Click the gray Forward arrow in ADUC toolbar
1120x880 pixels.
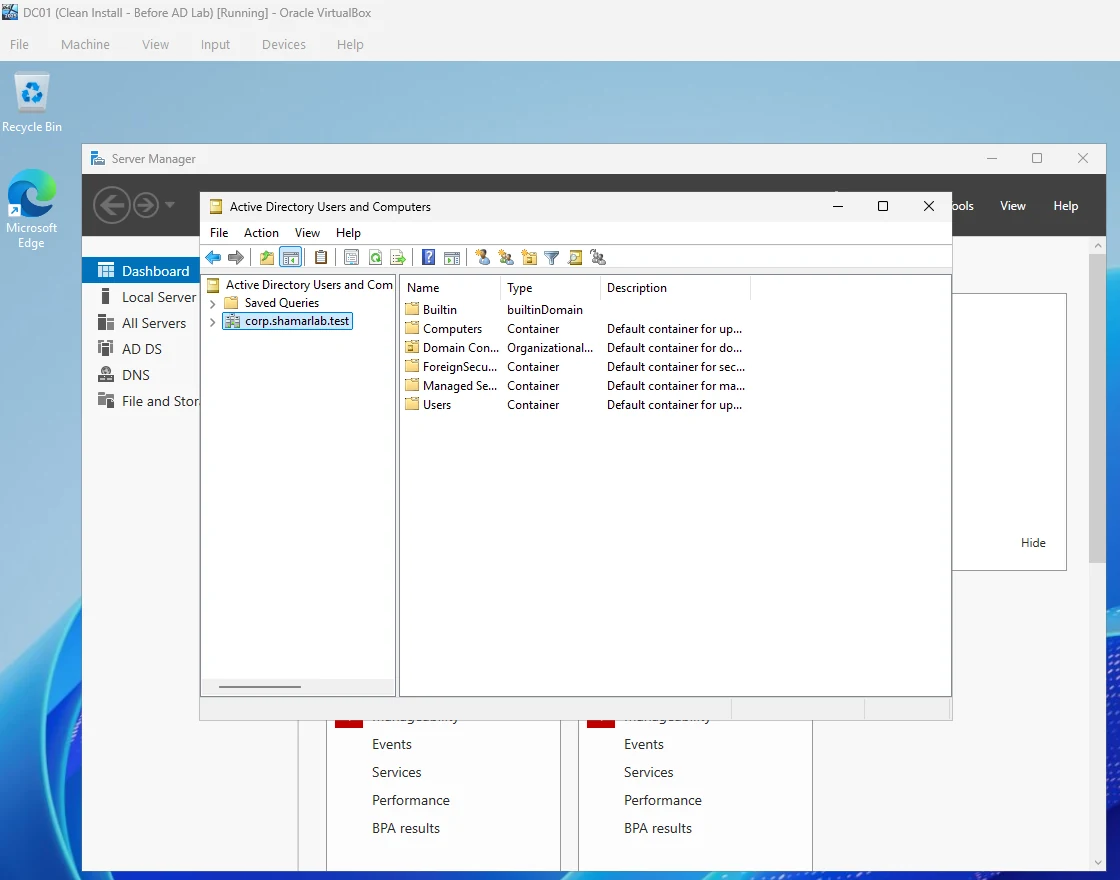point(236,258)
